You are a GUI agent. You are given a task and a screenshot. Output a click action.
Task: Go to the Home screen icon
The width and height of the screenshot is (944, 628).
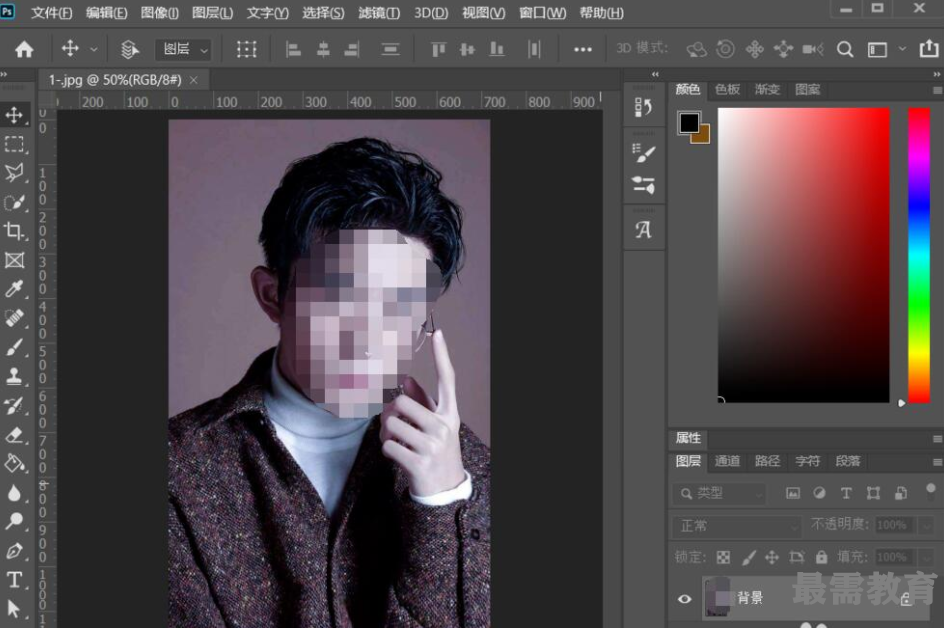(x=24, y=49)
